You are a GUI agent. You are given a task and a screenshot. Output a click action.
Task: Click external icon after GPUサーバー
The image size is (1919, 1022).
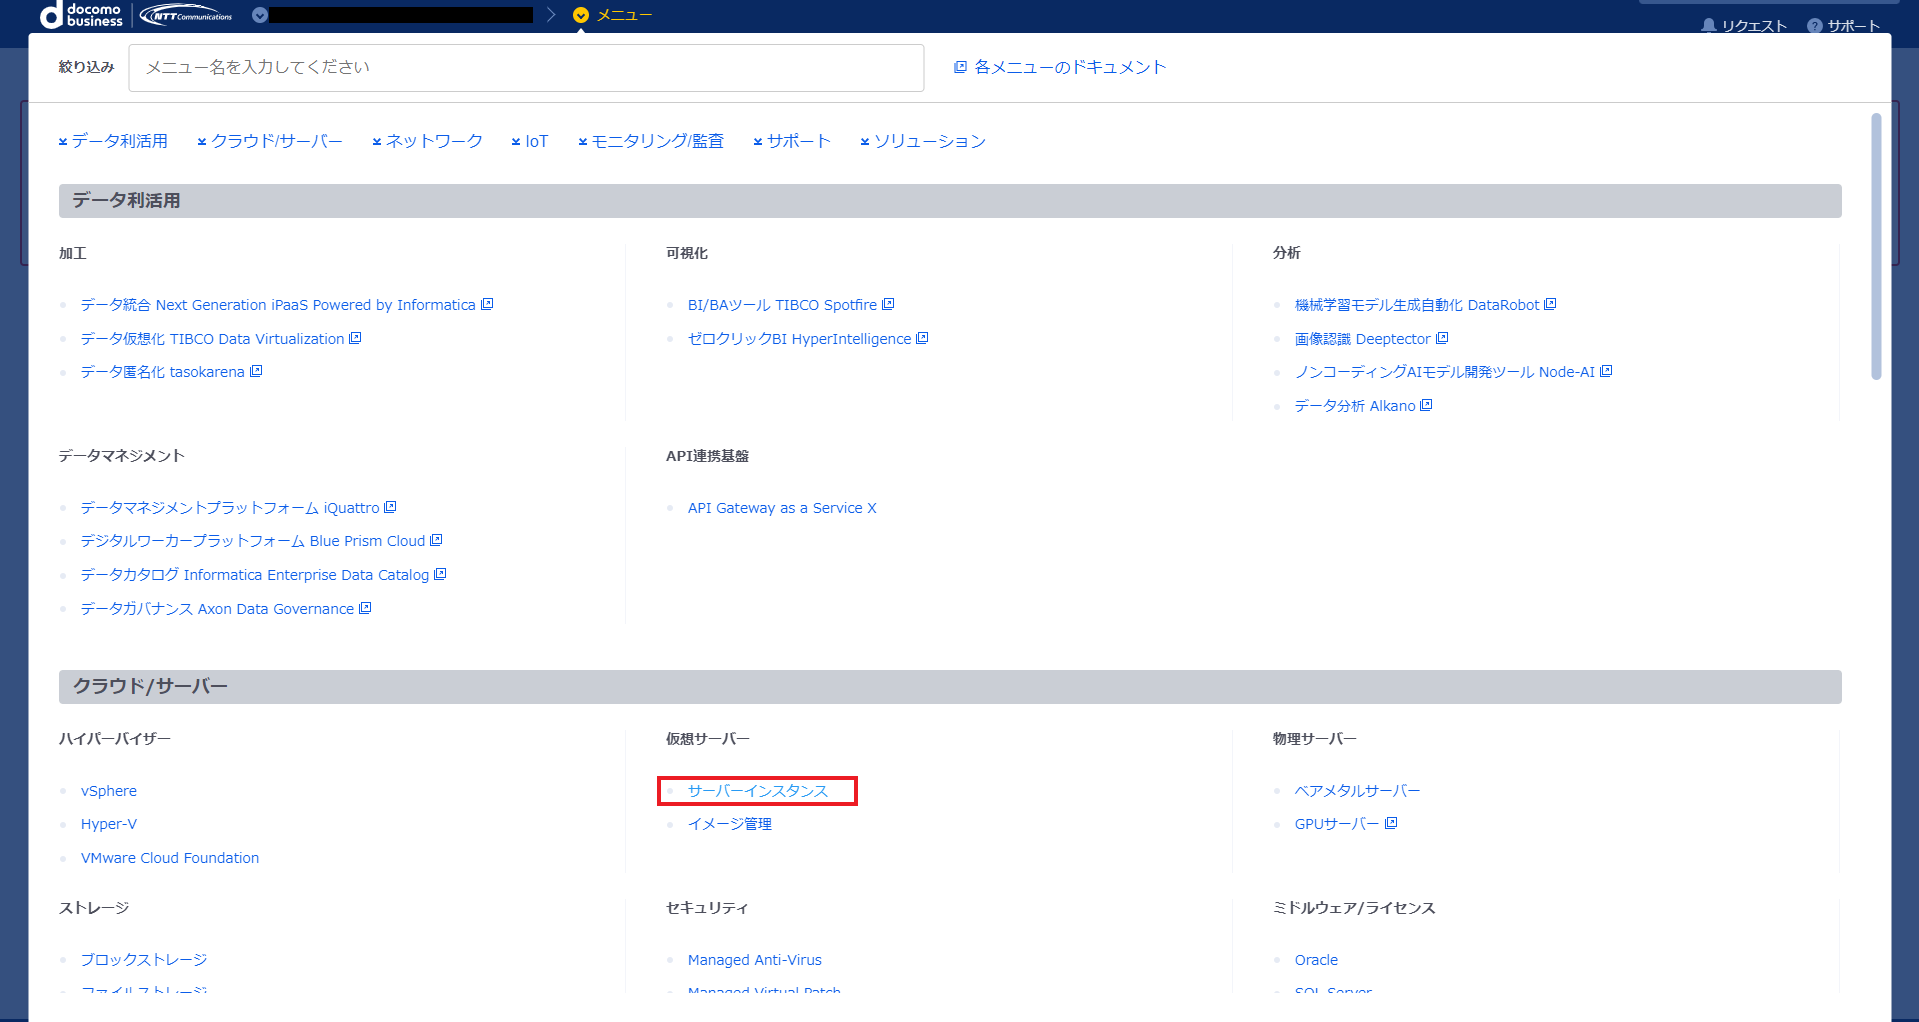[1391, 823]
